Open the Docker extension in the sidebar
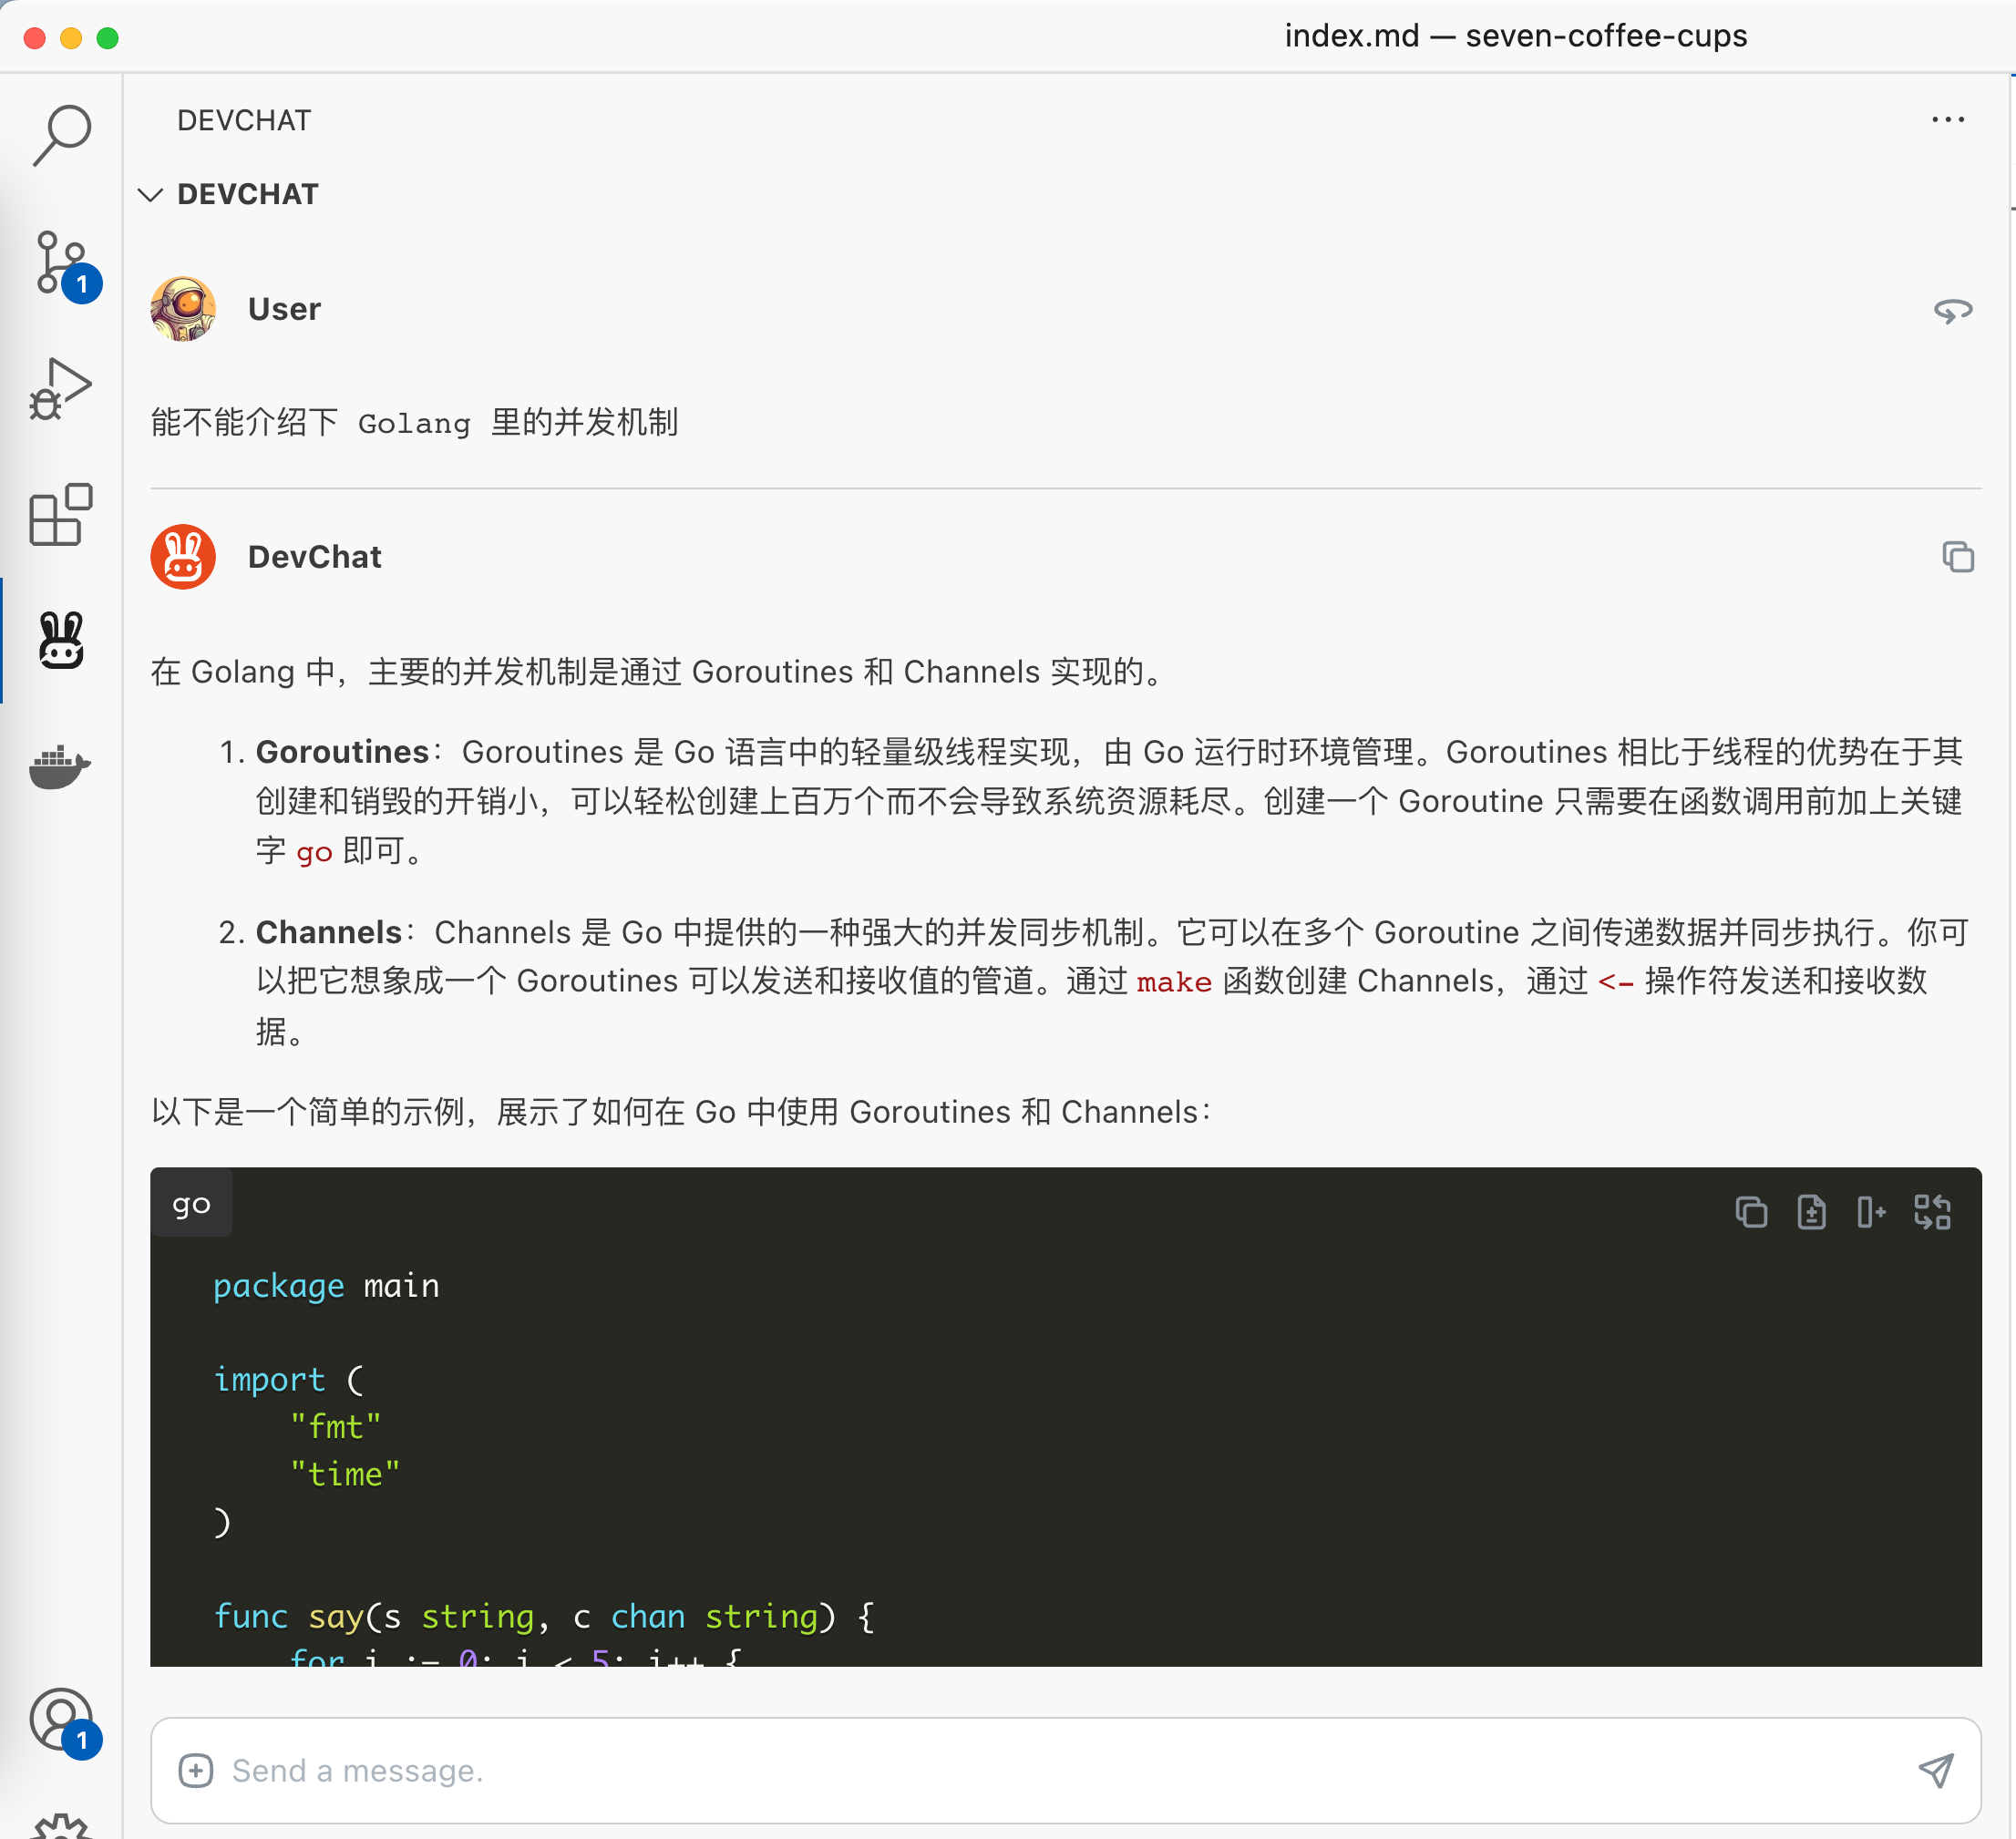 [62, 767]
